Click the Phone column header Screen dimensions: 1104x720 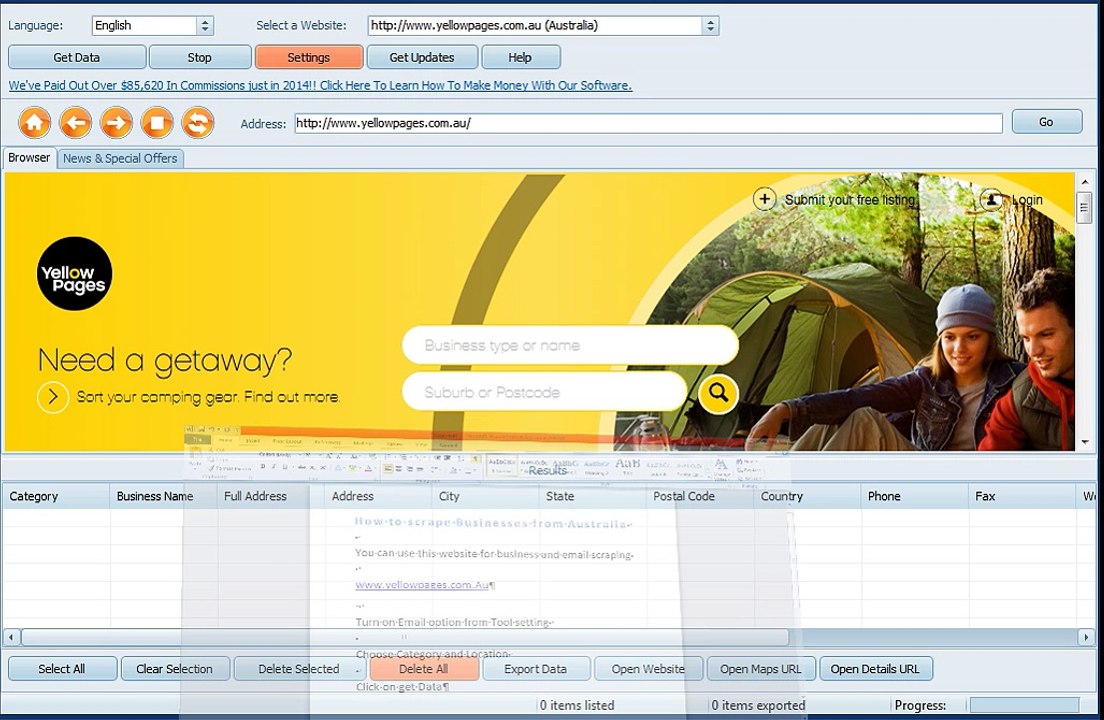915,496
